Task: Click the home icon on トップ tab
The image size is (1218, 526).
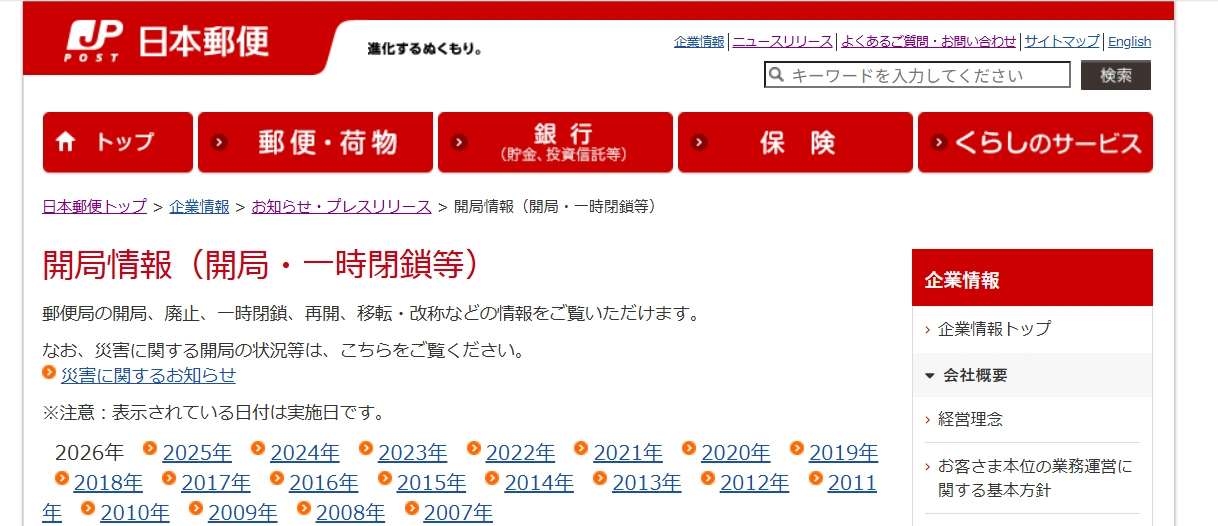Action: pyautogui.click(x=66, y=142)
